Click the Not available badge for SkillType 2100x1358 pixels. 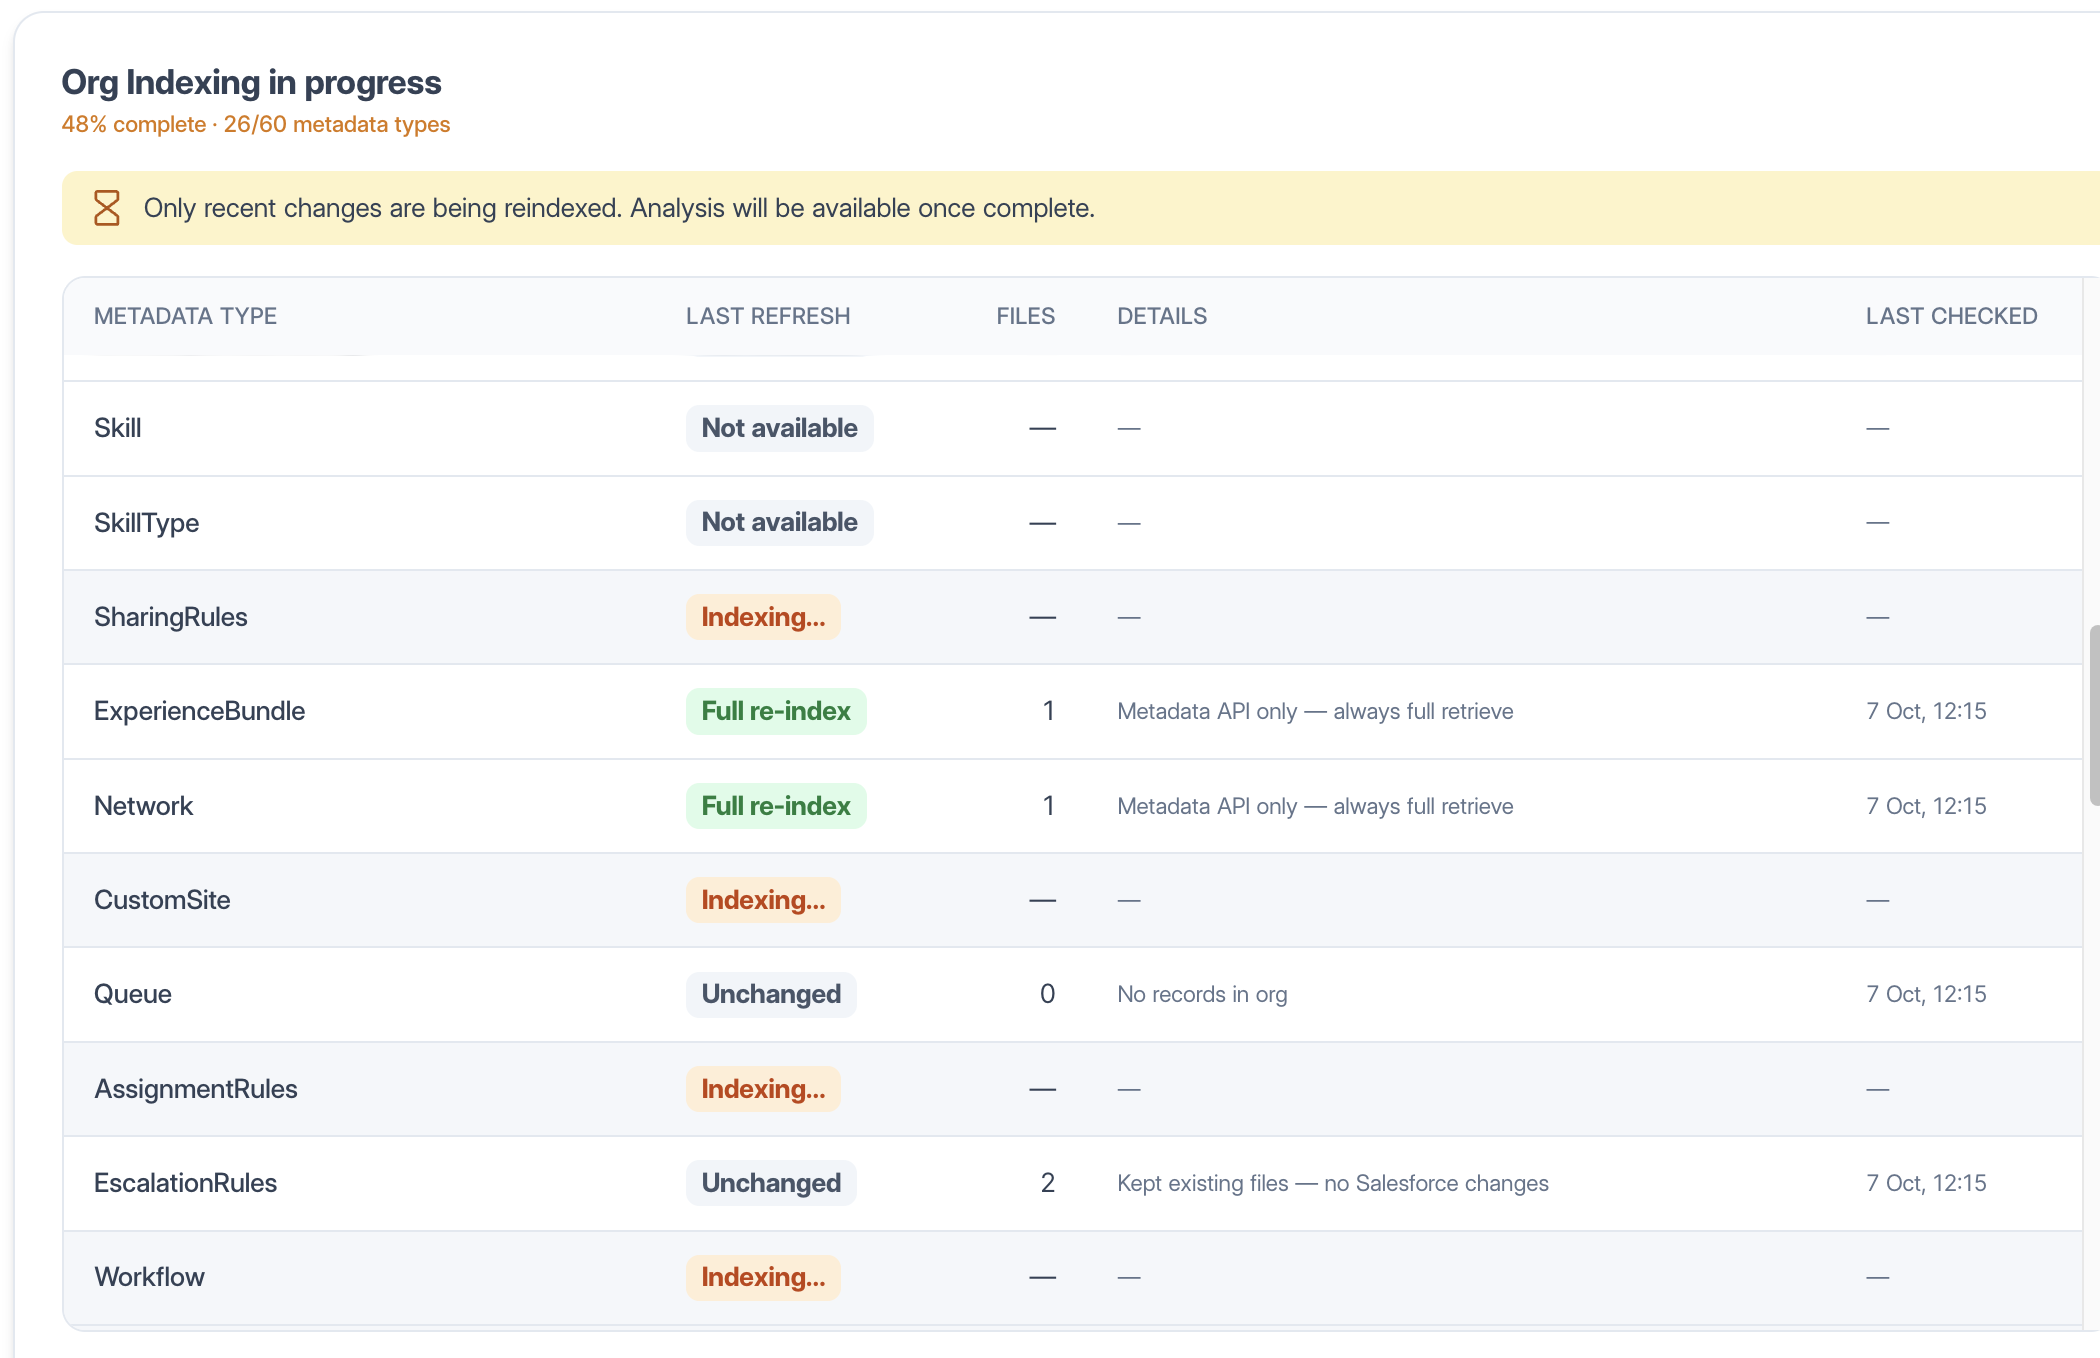[x=780, y=523]
